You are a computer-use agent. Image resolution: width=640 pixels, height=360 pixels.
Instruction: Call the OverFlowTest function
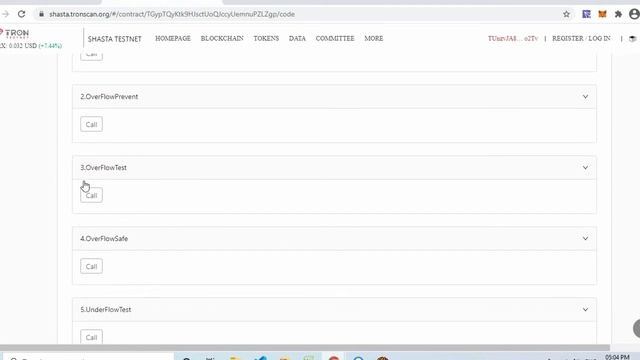click(91, 196)
